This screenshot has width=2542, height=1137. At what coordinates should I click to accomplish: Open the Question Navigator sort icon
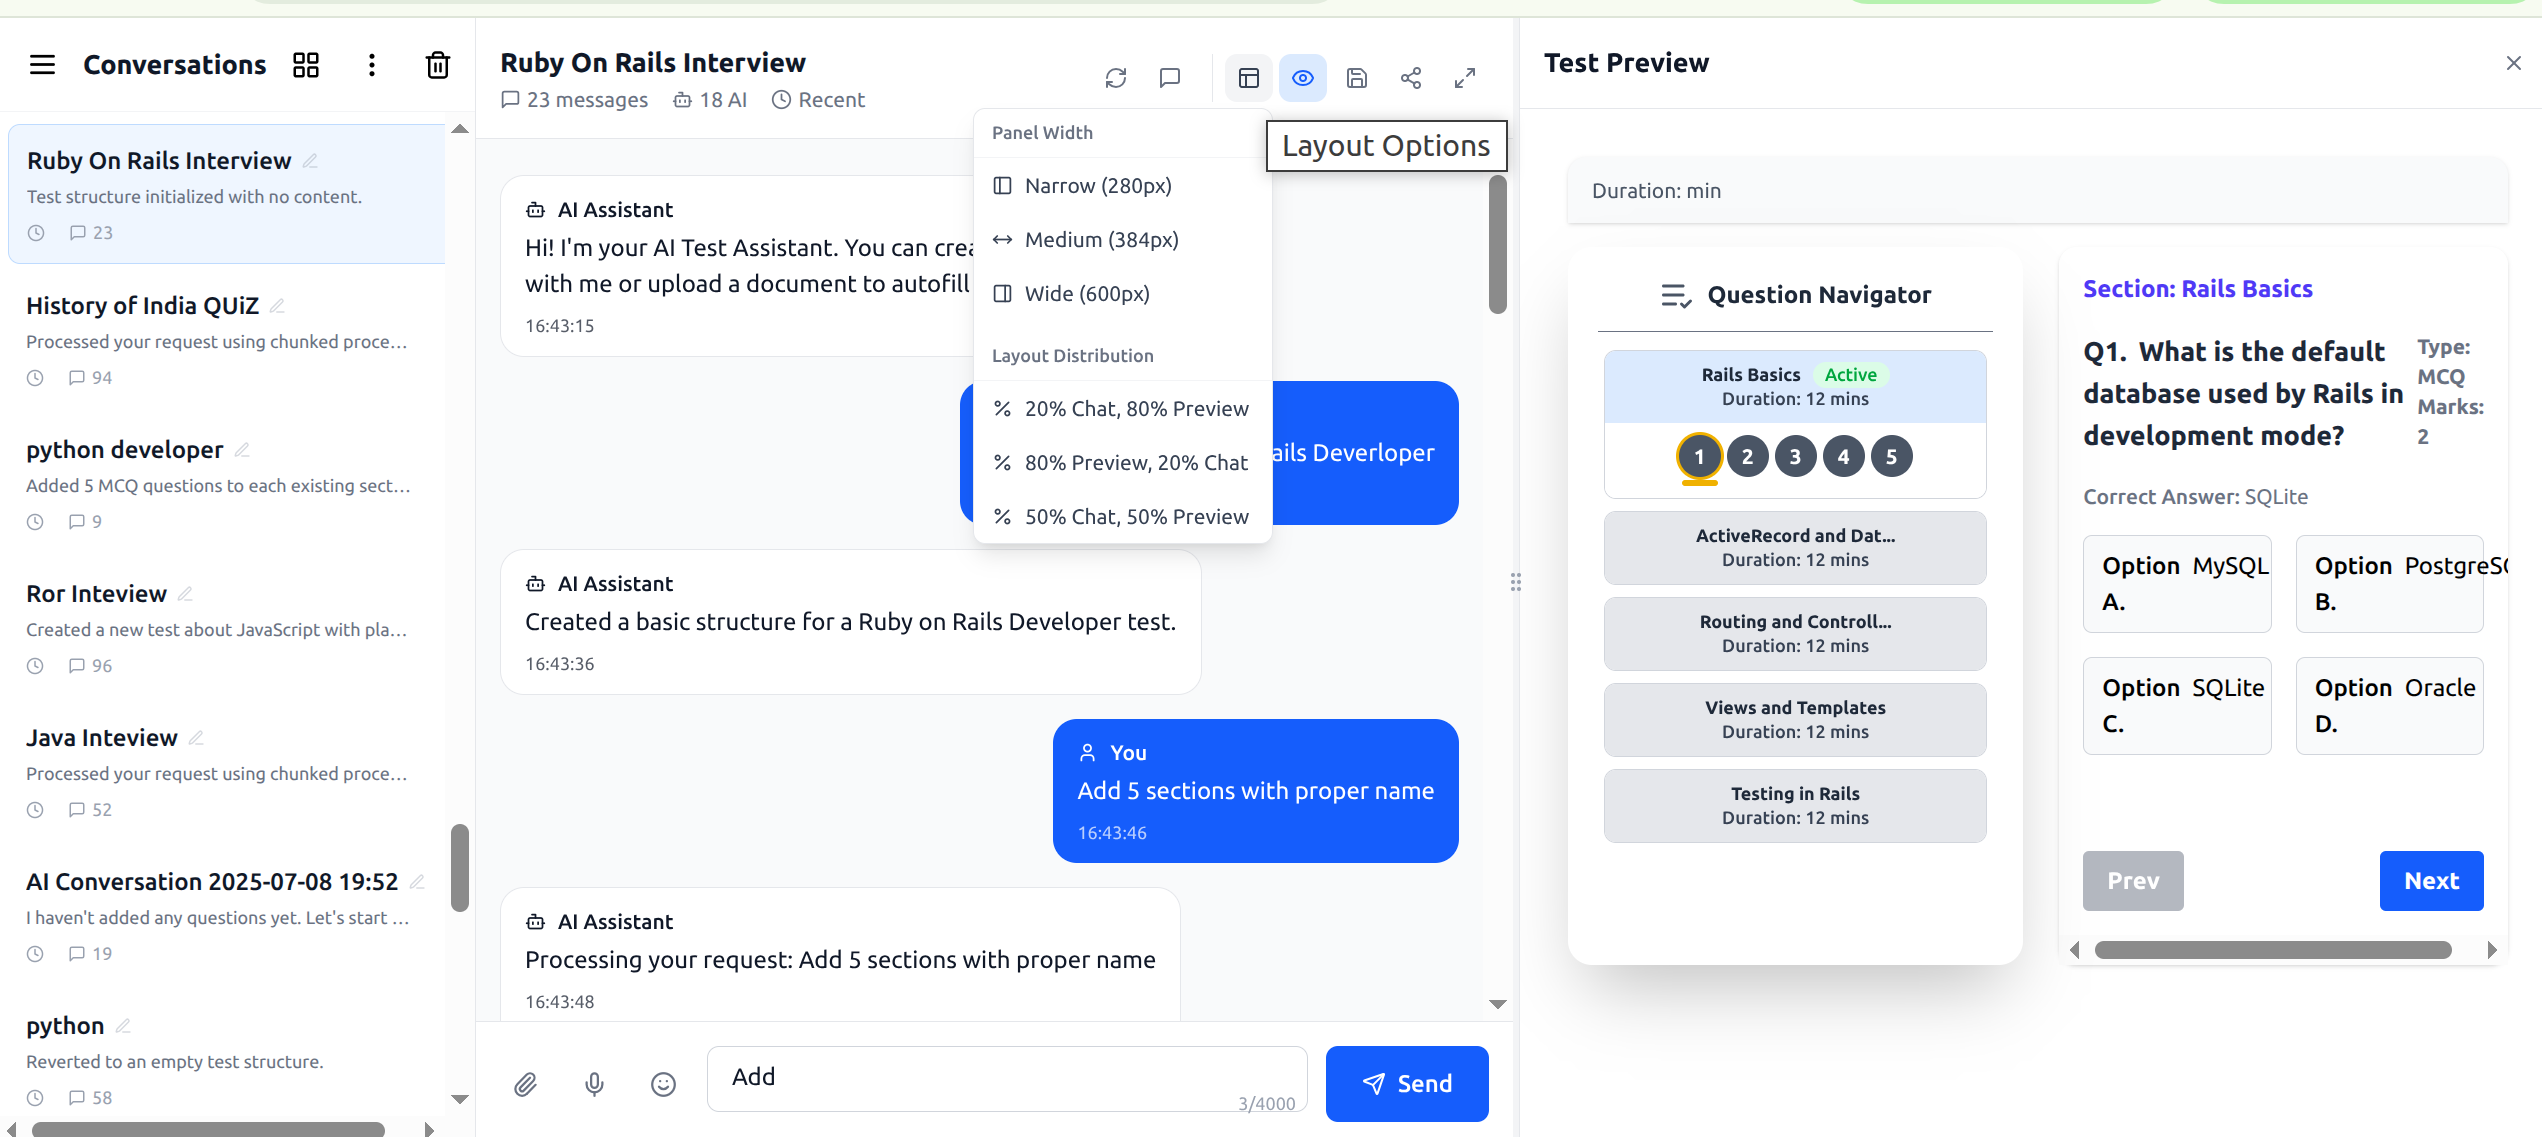click(1676, 295)
